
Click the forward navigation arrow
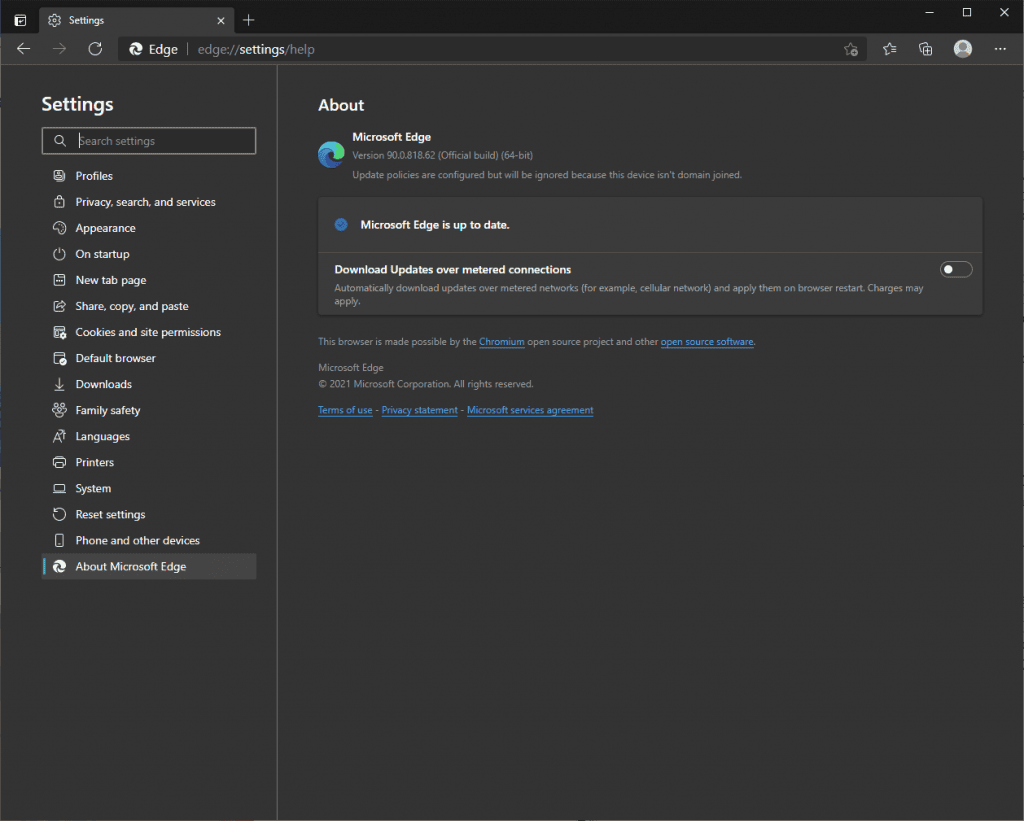click(59, 49)
